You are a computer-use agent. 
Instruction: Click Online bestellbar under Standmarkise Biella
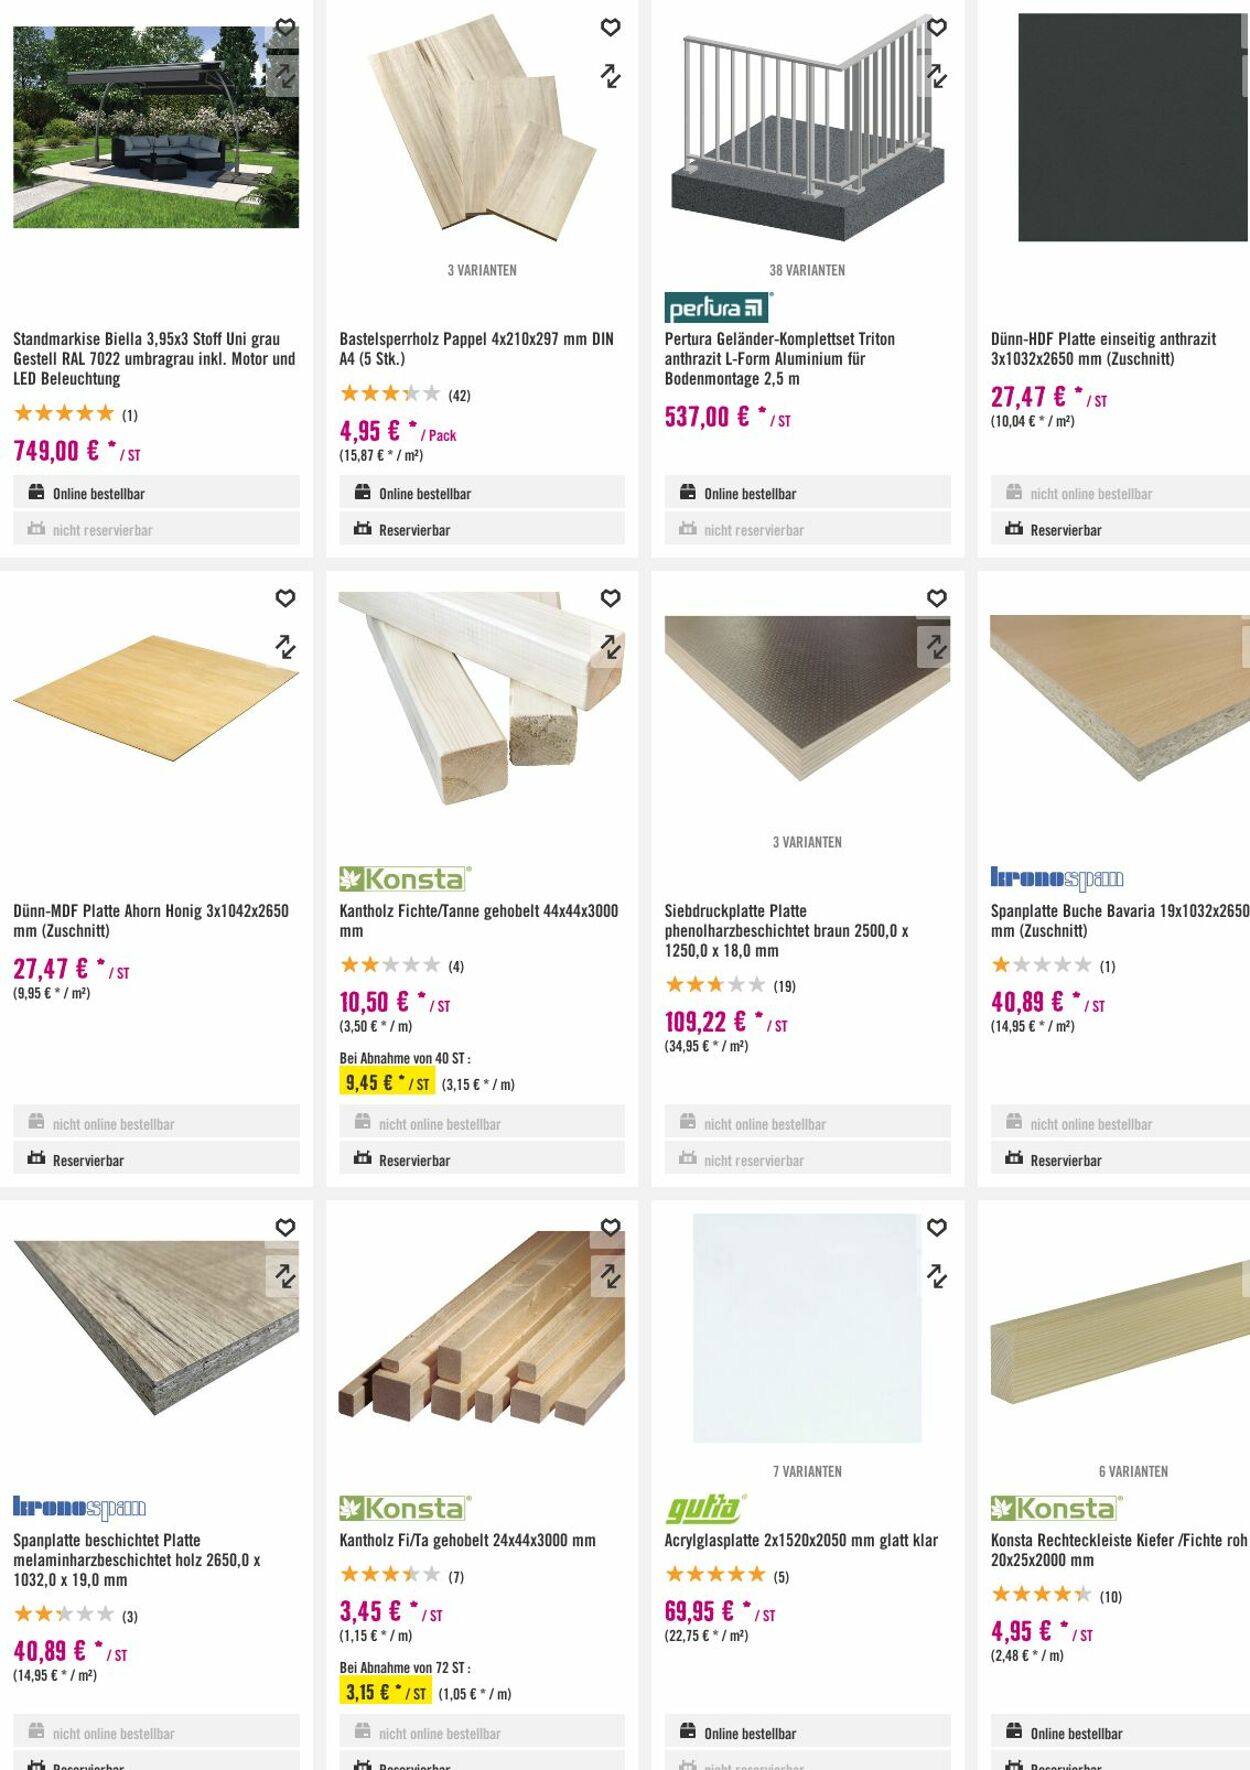[156, 493]
